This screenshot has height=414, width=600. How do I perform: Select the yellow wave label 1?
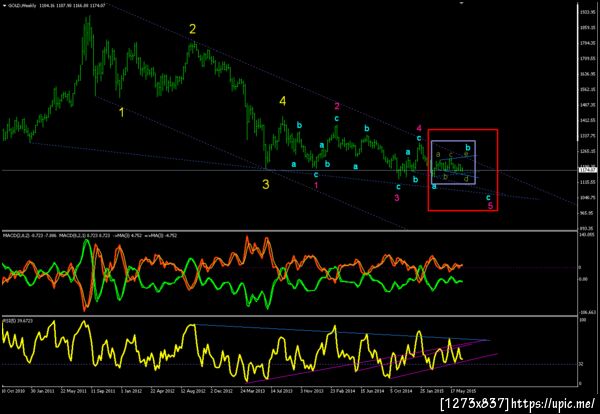click(122, 112)
